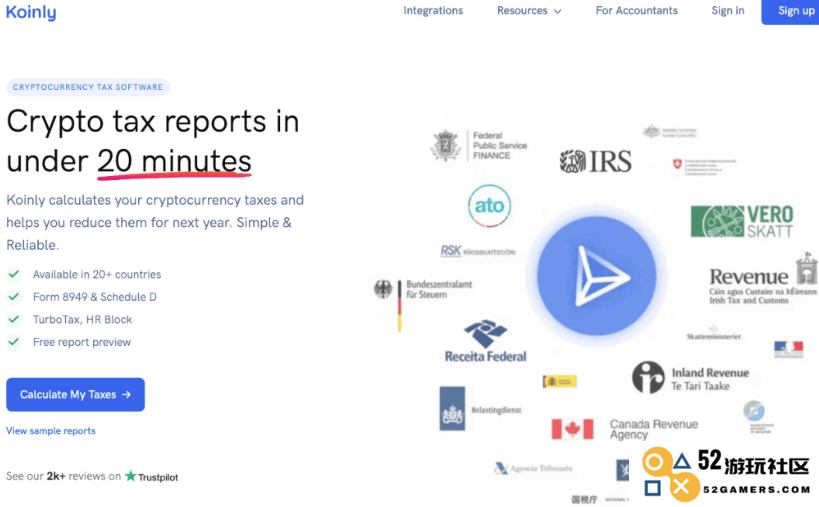Viewport: 819px width, 507px height.
Task: Click the Inland Revenue Te Tari Taake logo
Action: point(691,377)
